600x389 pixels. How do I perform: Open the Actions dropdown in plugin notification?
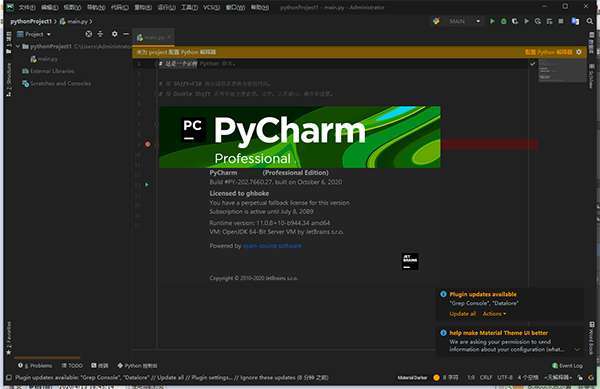click(x=494, y=314)
